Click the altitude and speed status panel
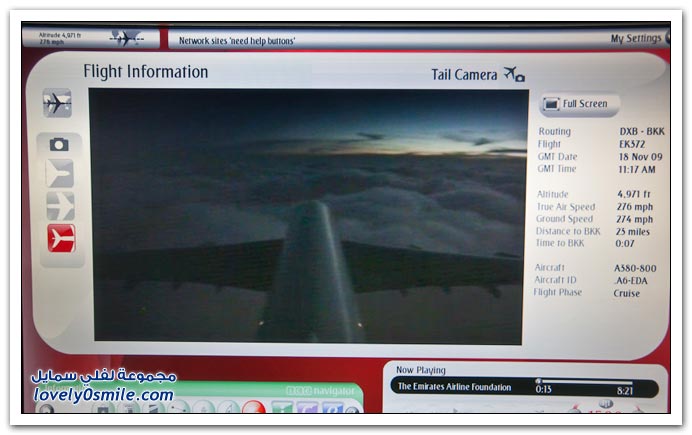The height and width of the screenshot is (435, 692). coord(62,38)
